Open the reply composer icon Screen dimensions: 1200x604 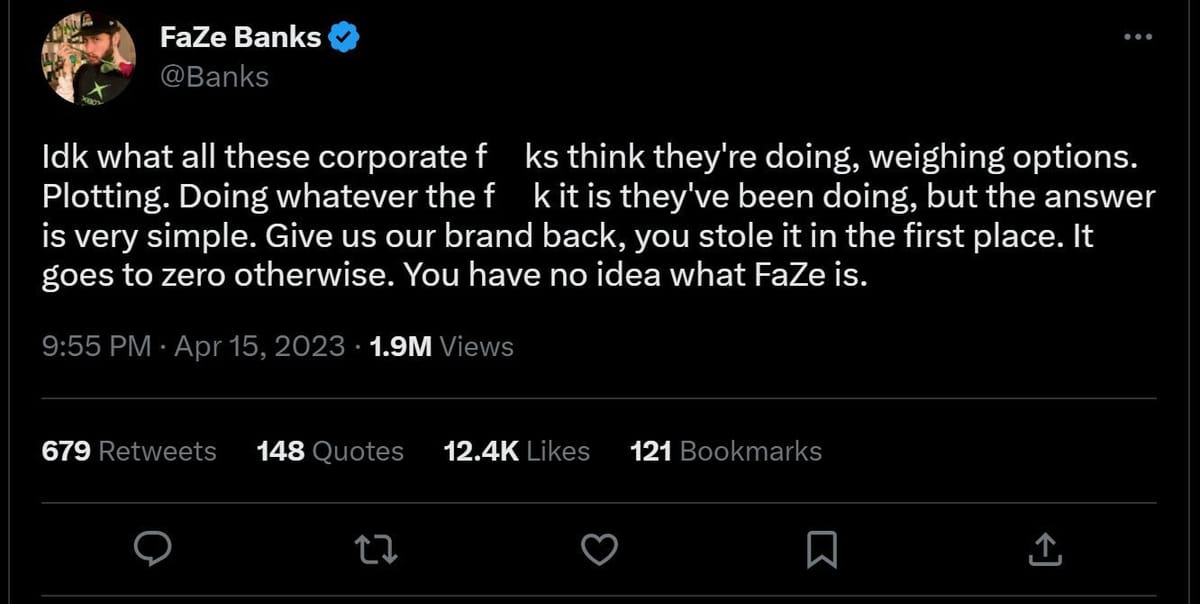[152, 549]
